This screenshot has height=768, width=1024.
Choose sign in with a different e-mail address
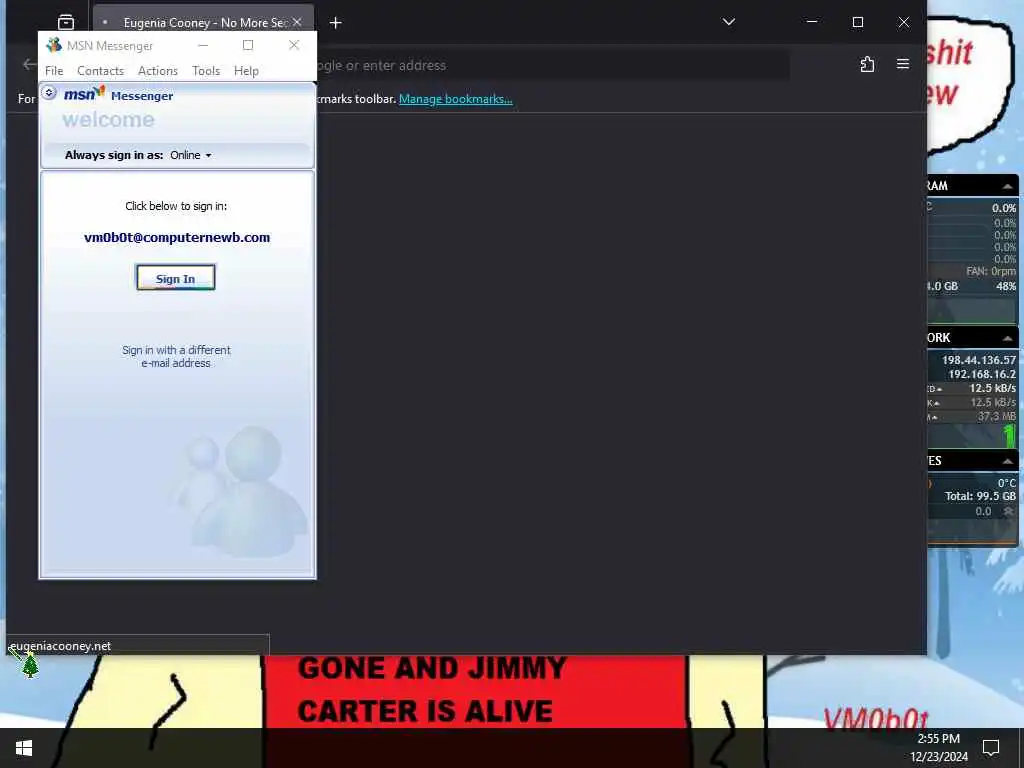(x=176, y=357)
